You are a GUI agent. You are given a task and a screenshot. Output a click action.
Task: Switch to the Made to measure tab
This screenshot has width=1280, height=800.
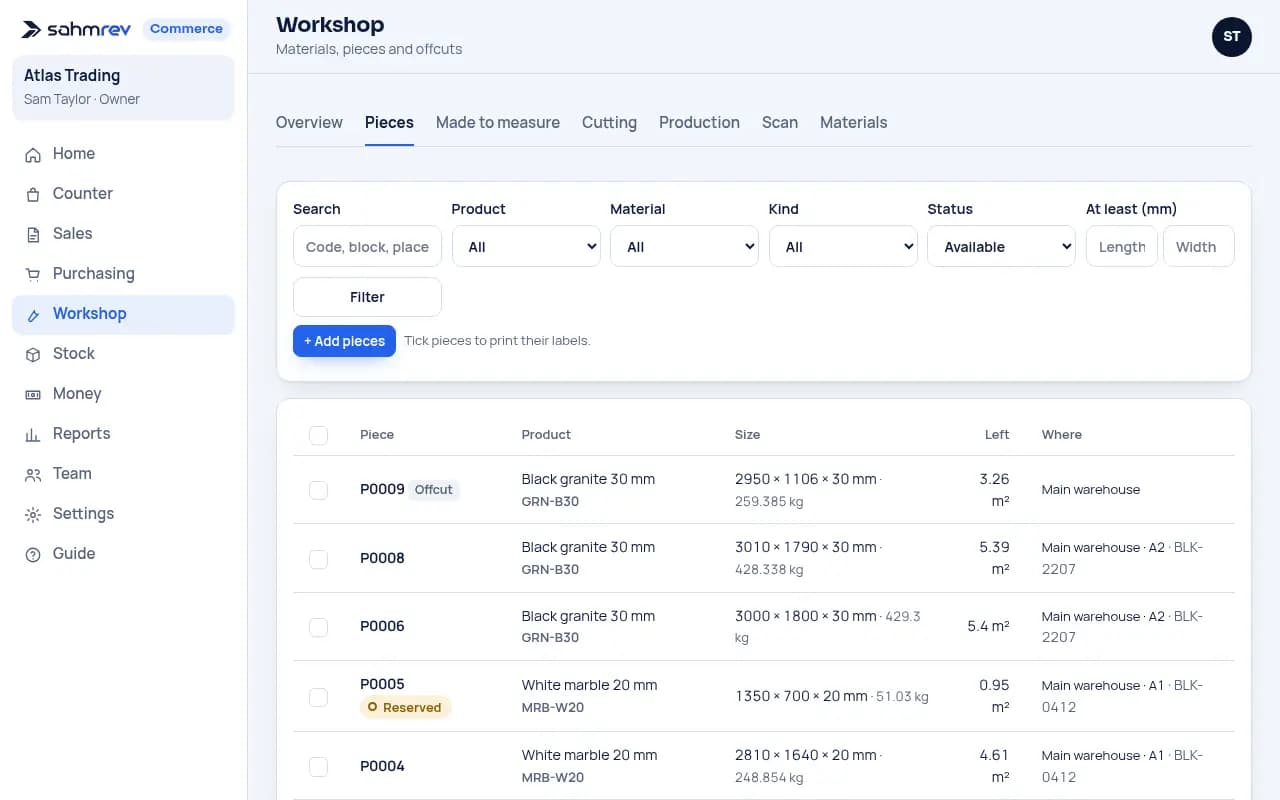498,122
